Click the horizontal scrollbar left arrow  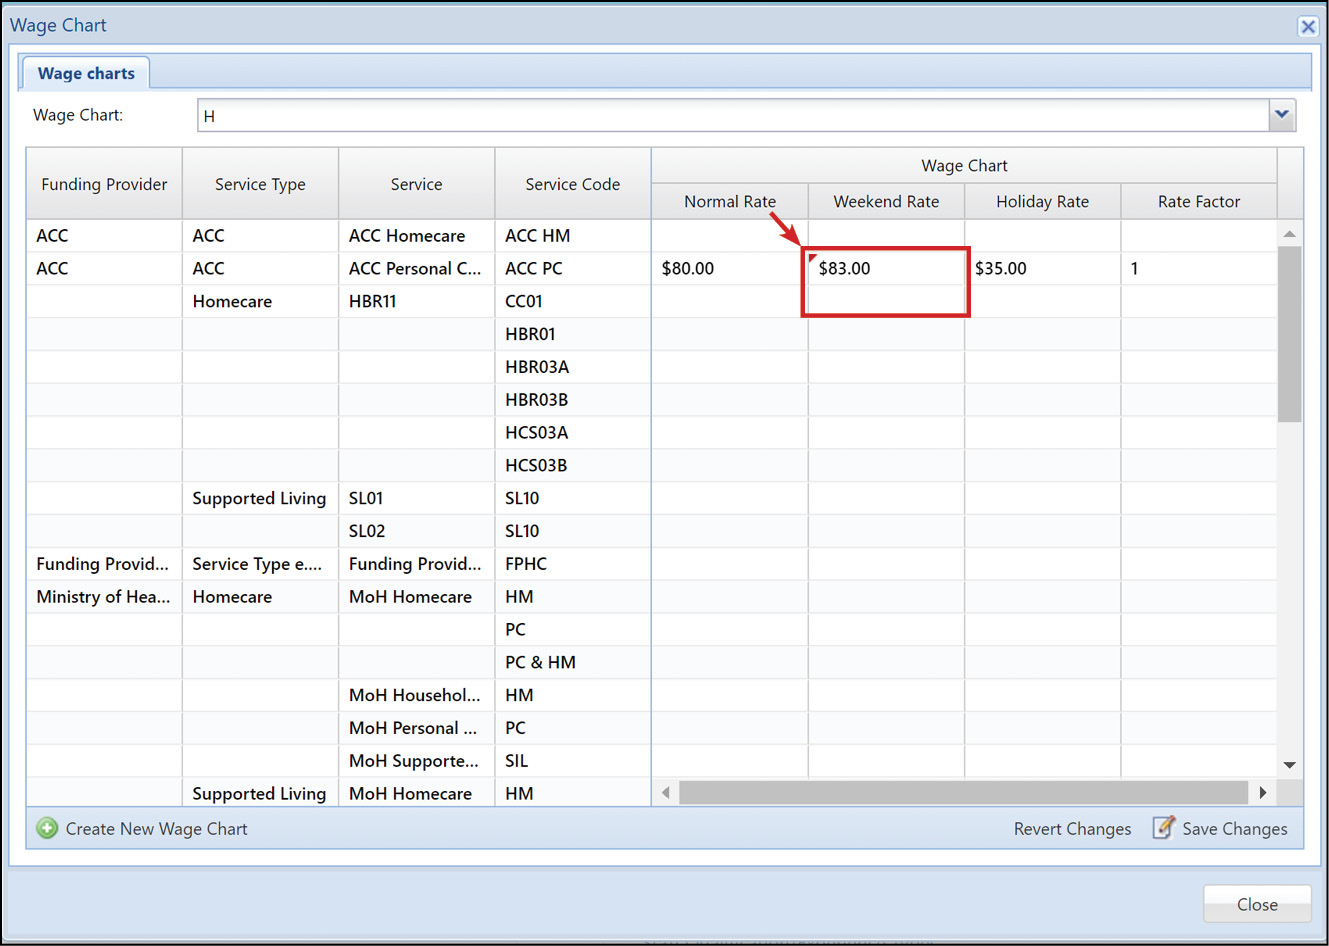(665, 792)
